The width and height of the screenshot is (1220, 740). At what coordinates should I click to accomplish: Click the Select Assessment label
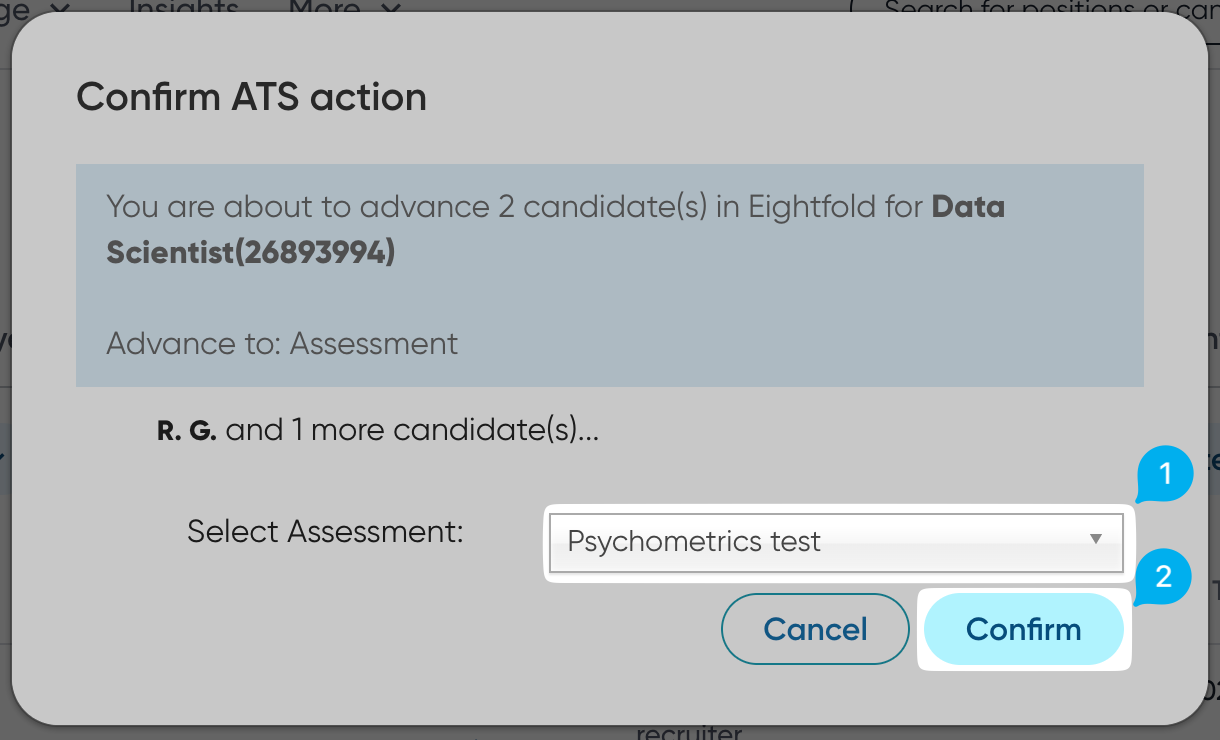[325, 531]
